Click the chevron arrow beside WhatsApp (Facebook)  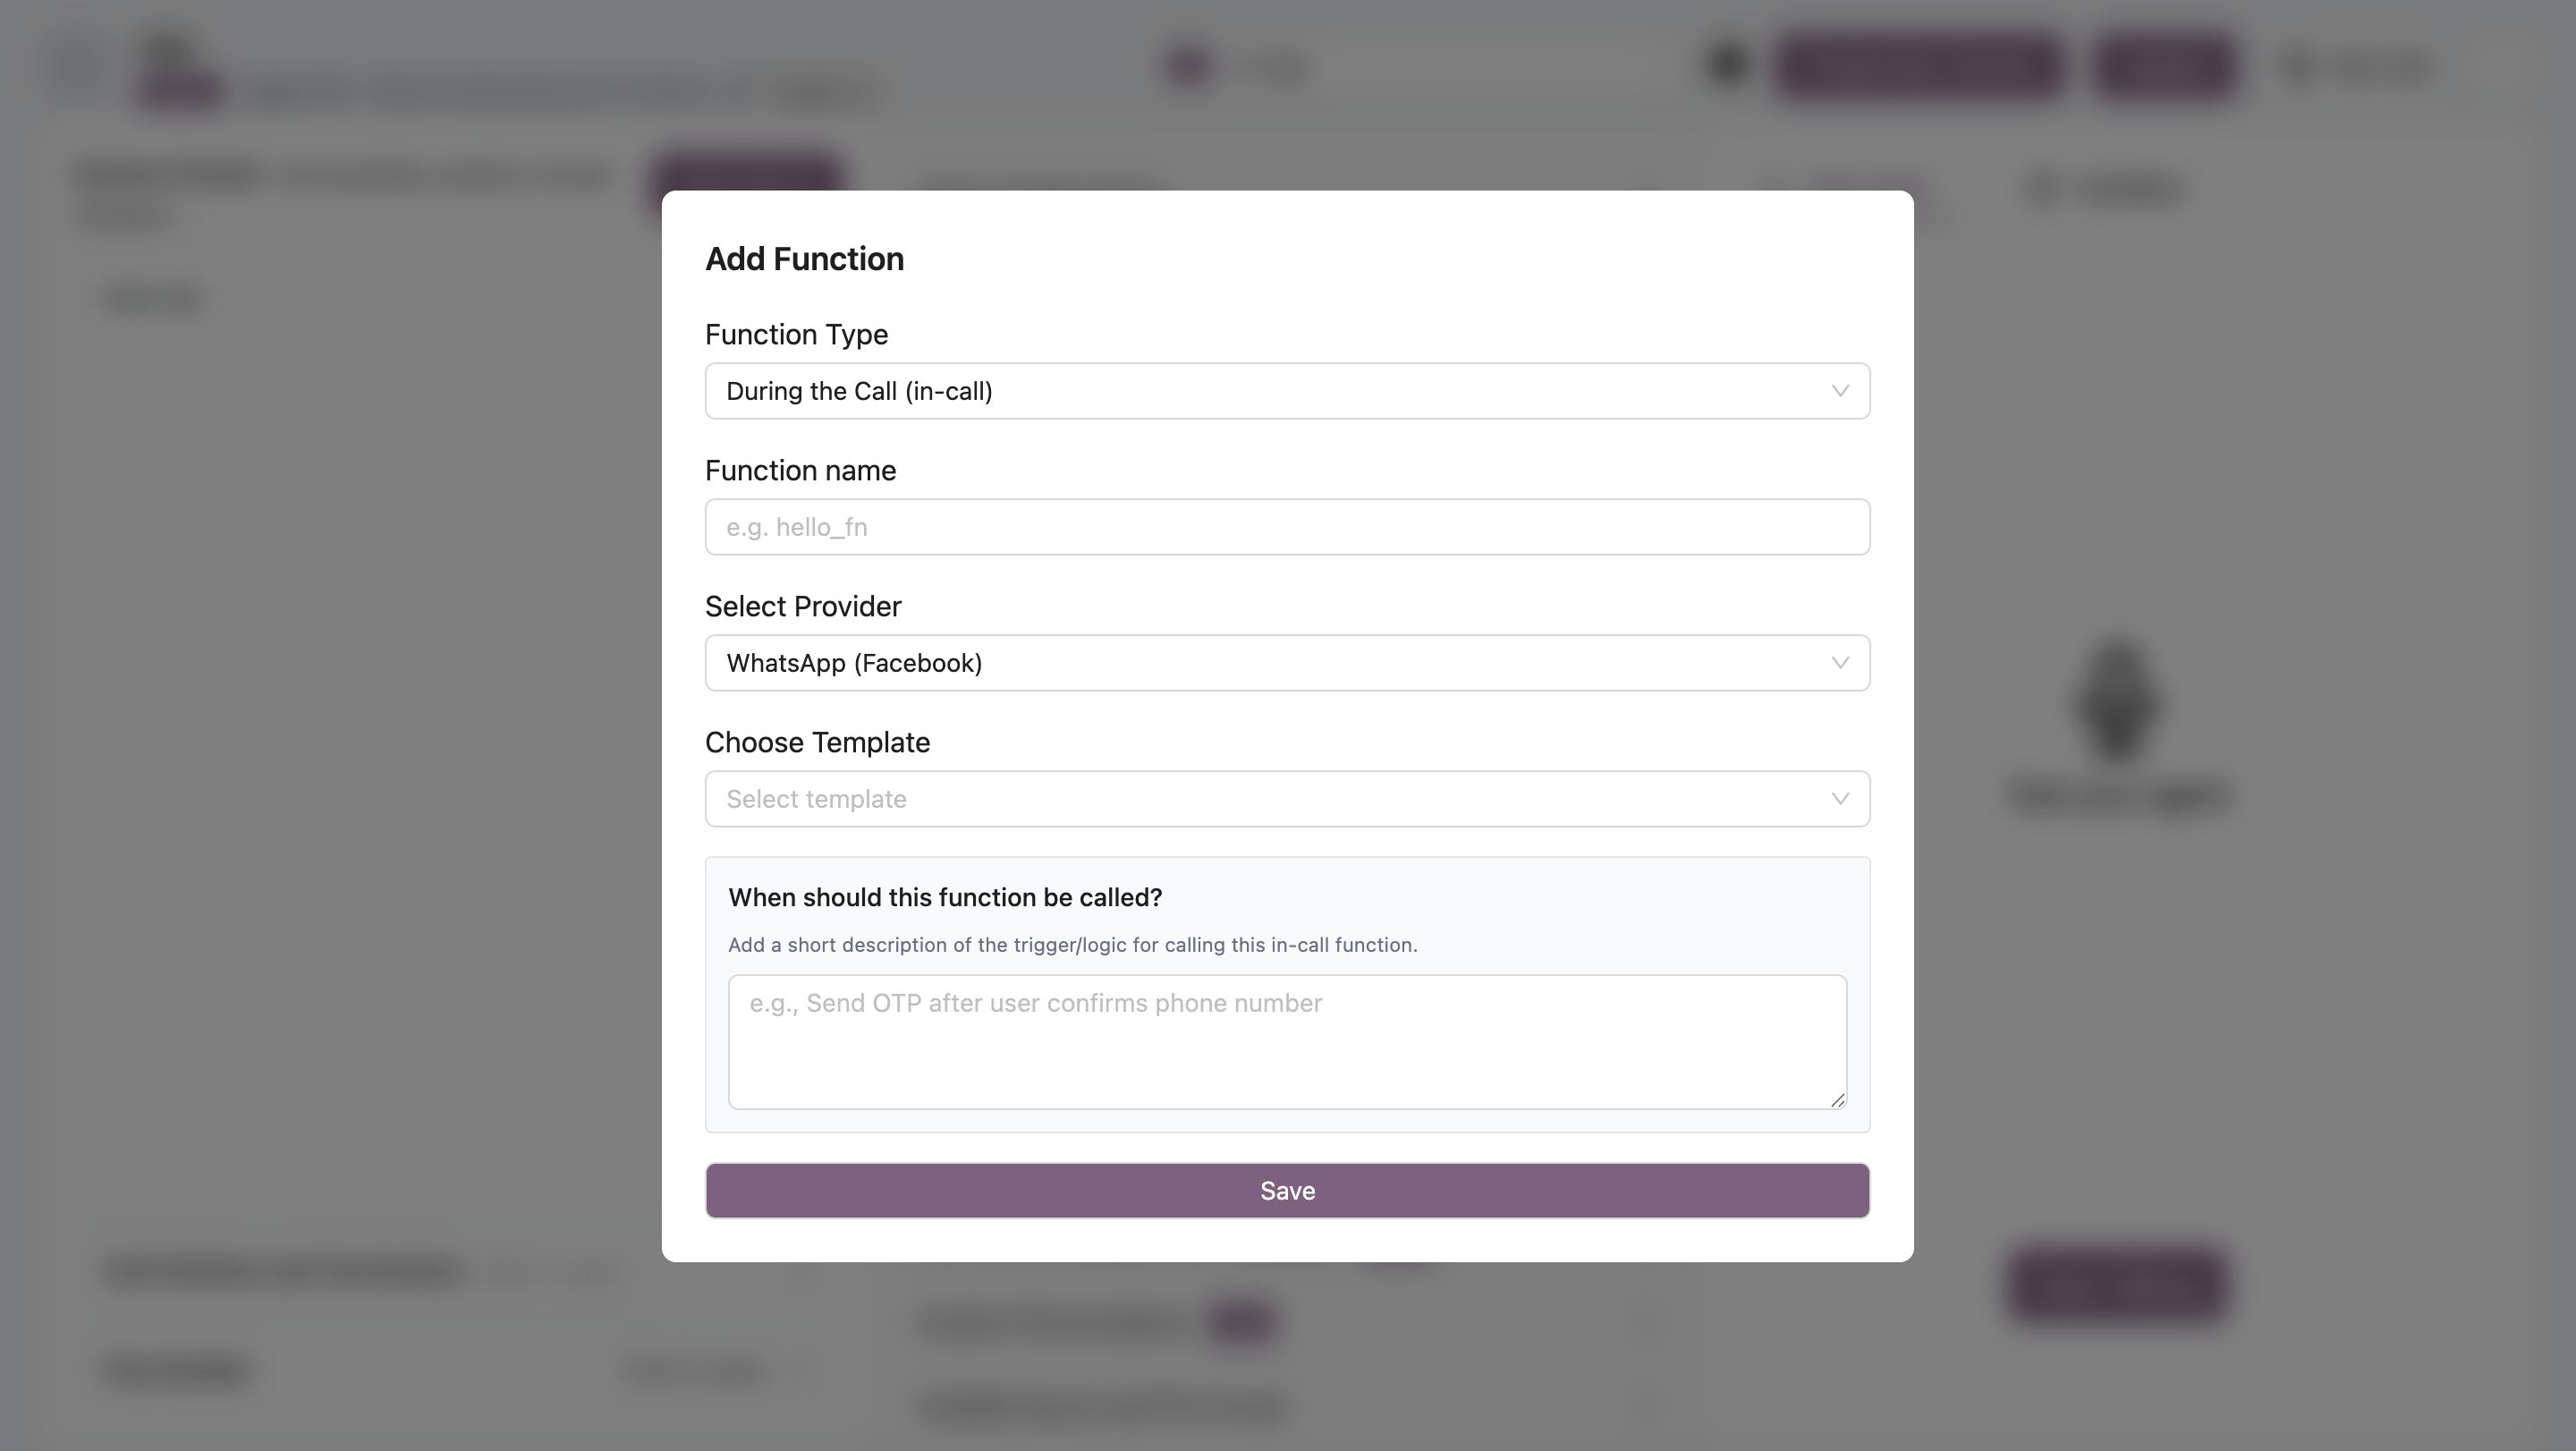[x=1839, y=663]
